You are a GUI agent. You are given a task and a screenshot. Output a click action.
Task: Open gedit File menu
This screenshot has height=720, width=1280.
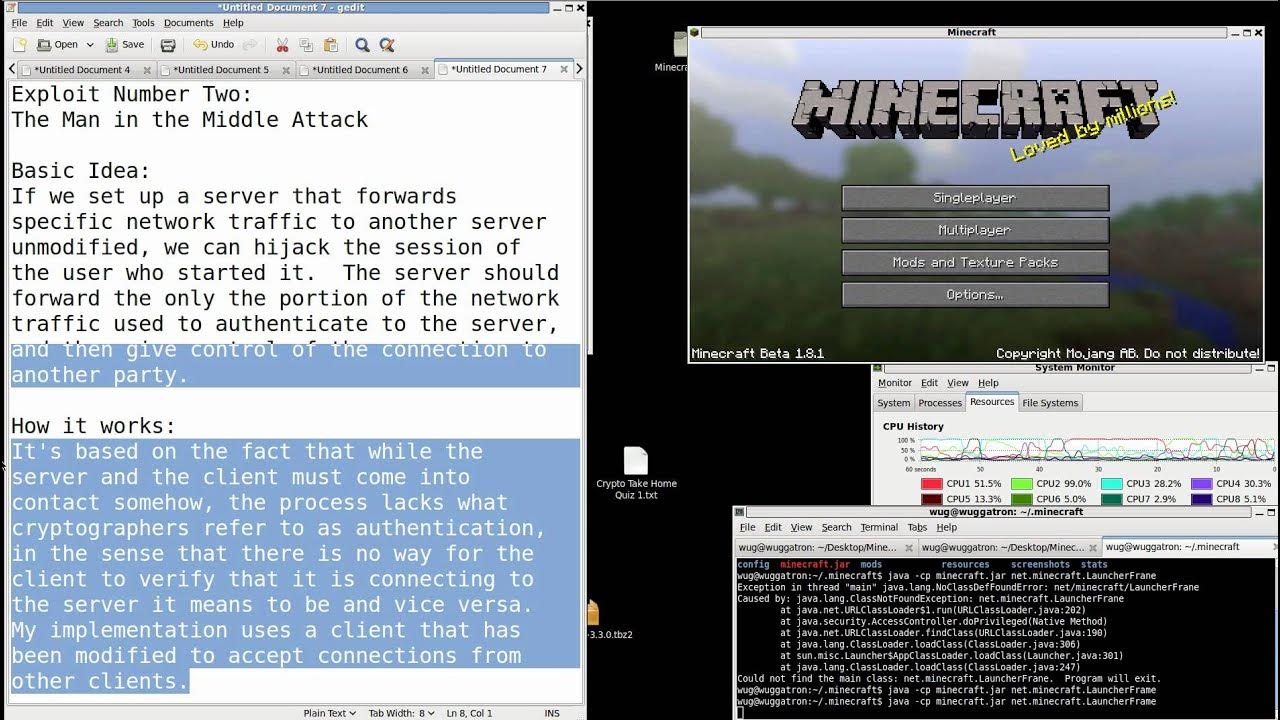pyautogui.click(x=19, y=23)
